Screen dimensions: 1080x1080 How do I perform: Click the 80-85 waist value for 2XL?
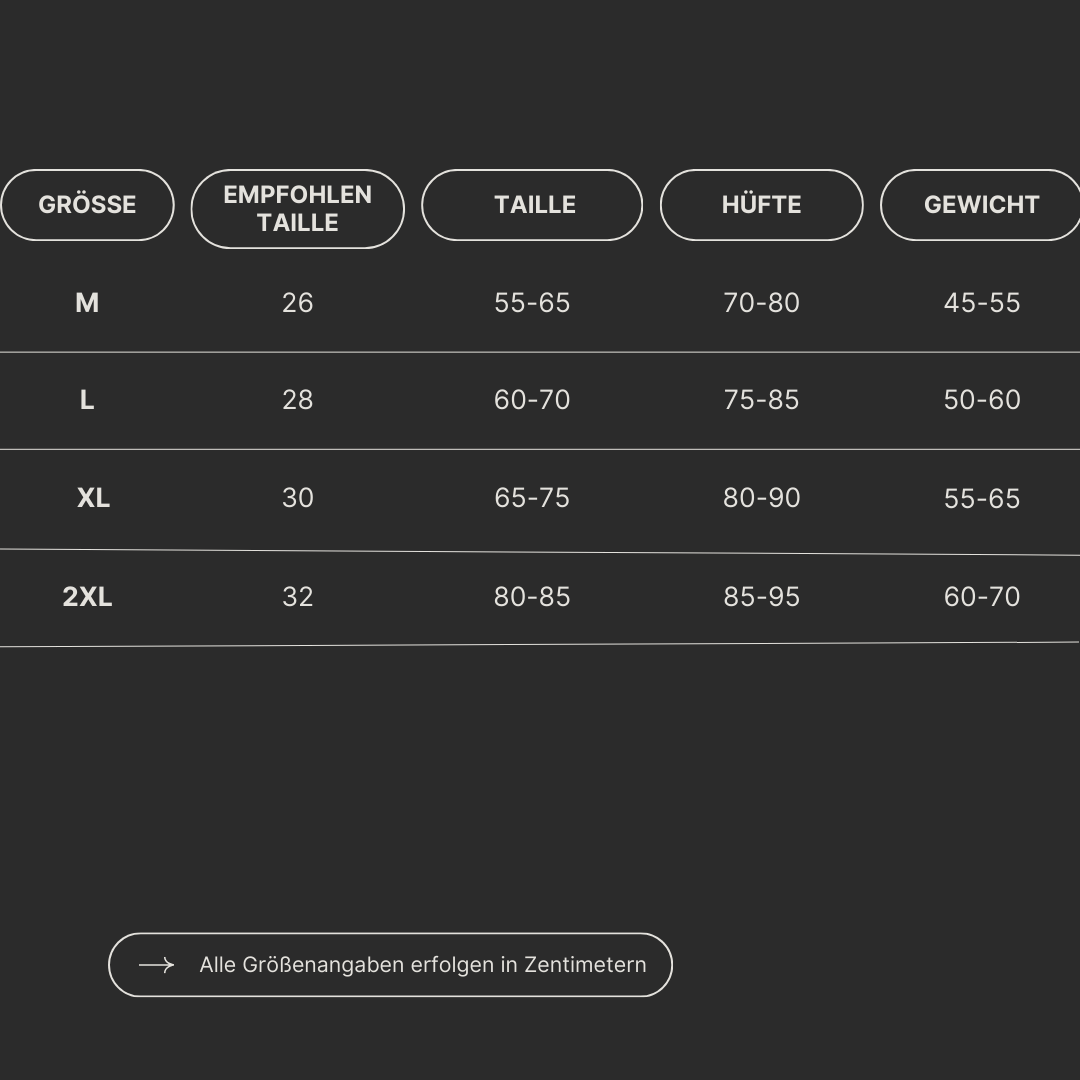[x=532, y=597]
